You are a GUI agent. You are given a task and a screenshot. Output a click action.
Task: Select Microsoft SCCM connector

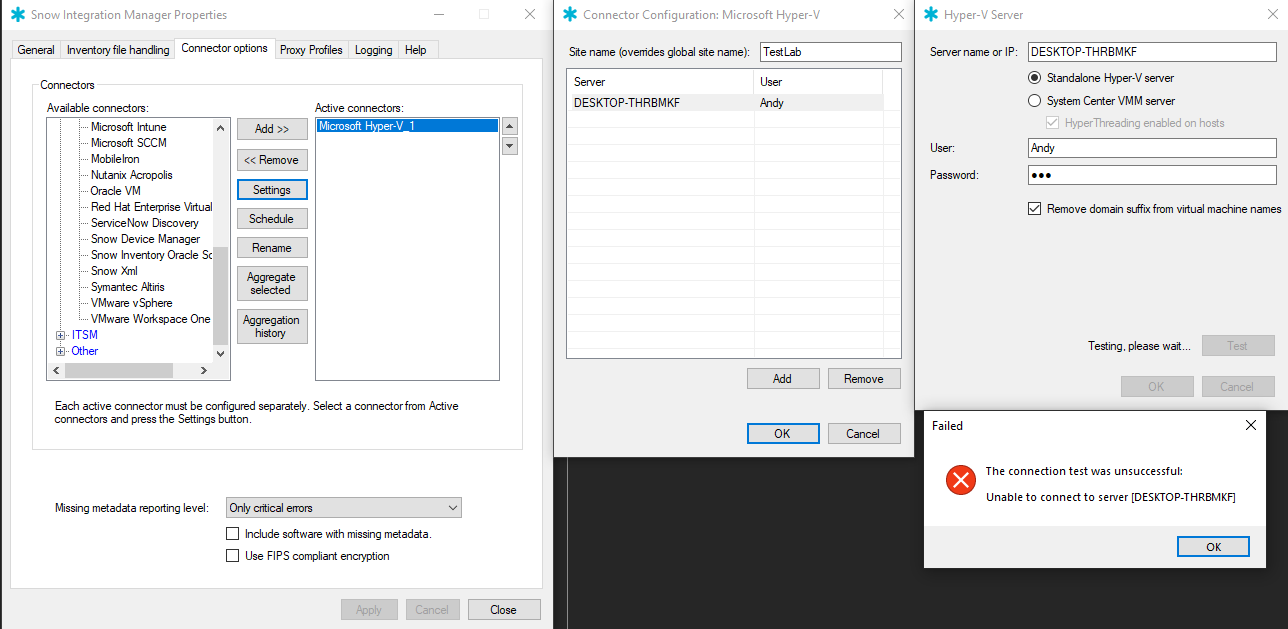(x=129, y=143)
